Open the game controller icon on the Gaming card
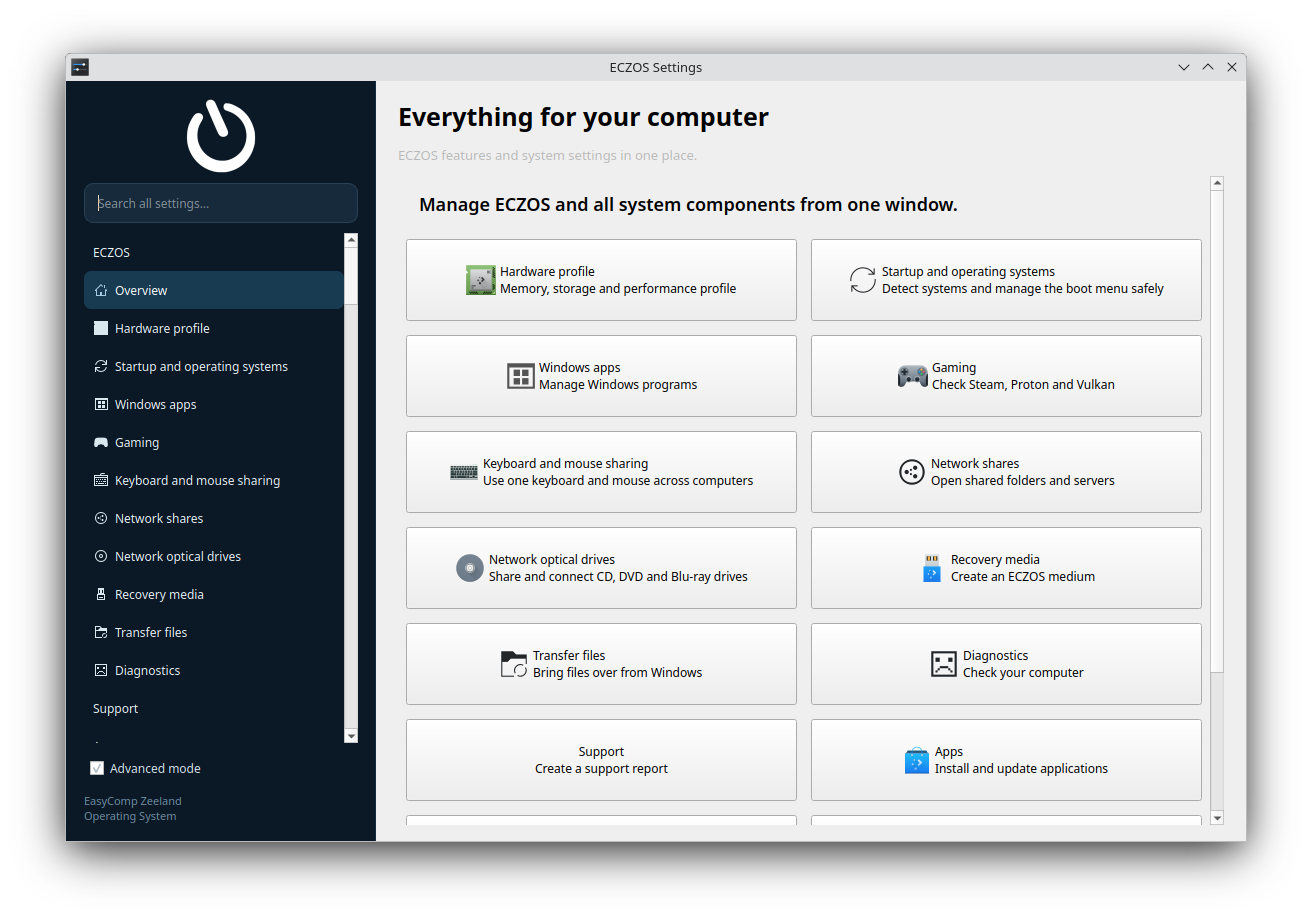 tap(912, 376)
